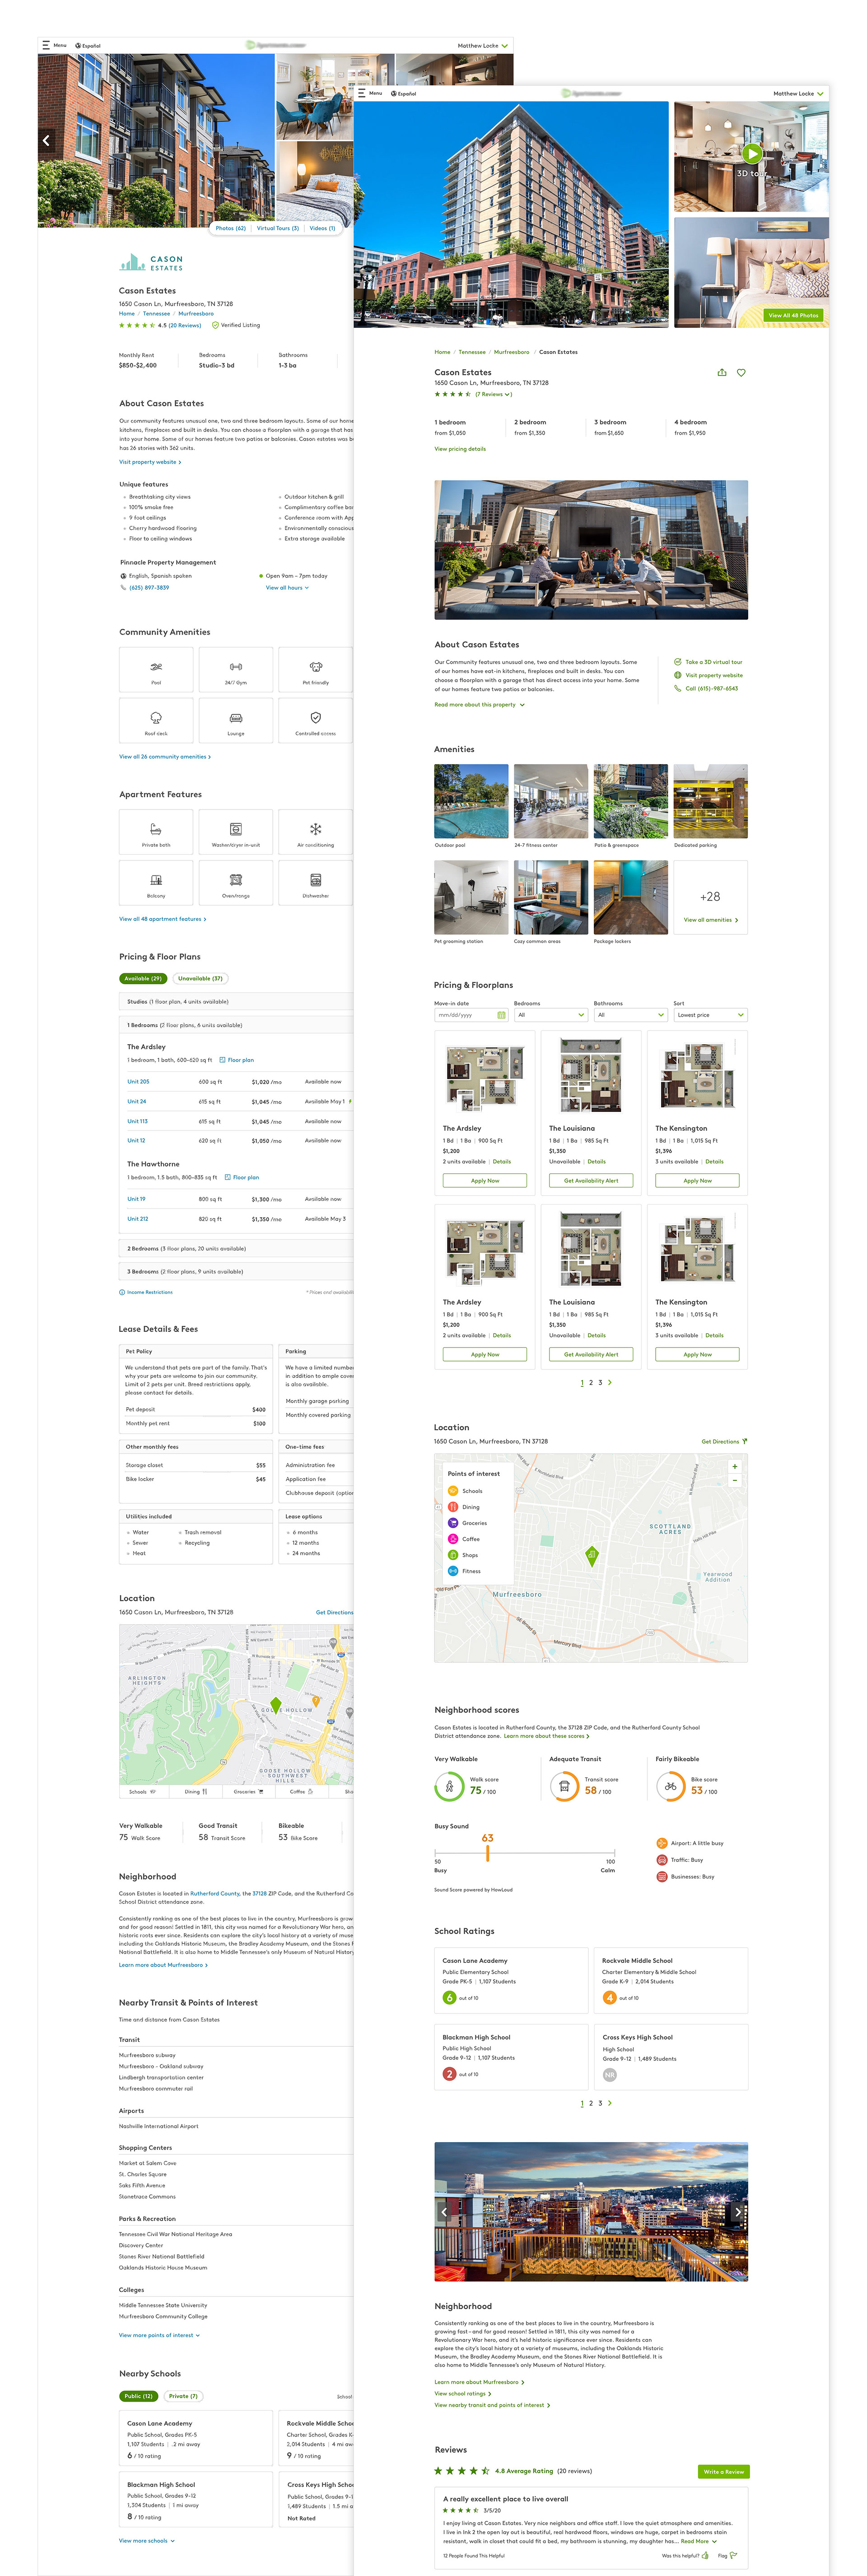
Task: Open the Bedrooms filter dropdown
Action: [550, 1014]
